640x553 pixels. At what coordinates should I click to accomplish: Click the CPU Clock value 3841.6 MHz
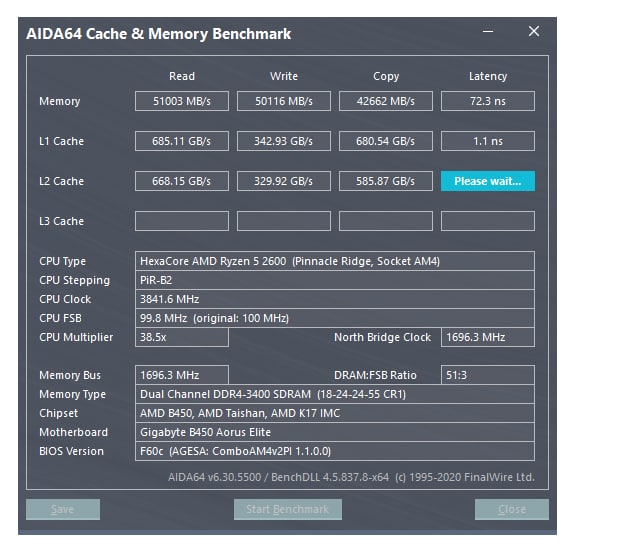pos(335,299)
